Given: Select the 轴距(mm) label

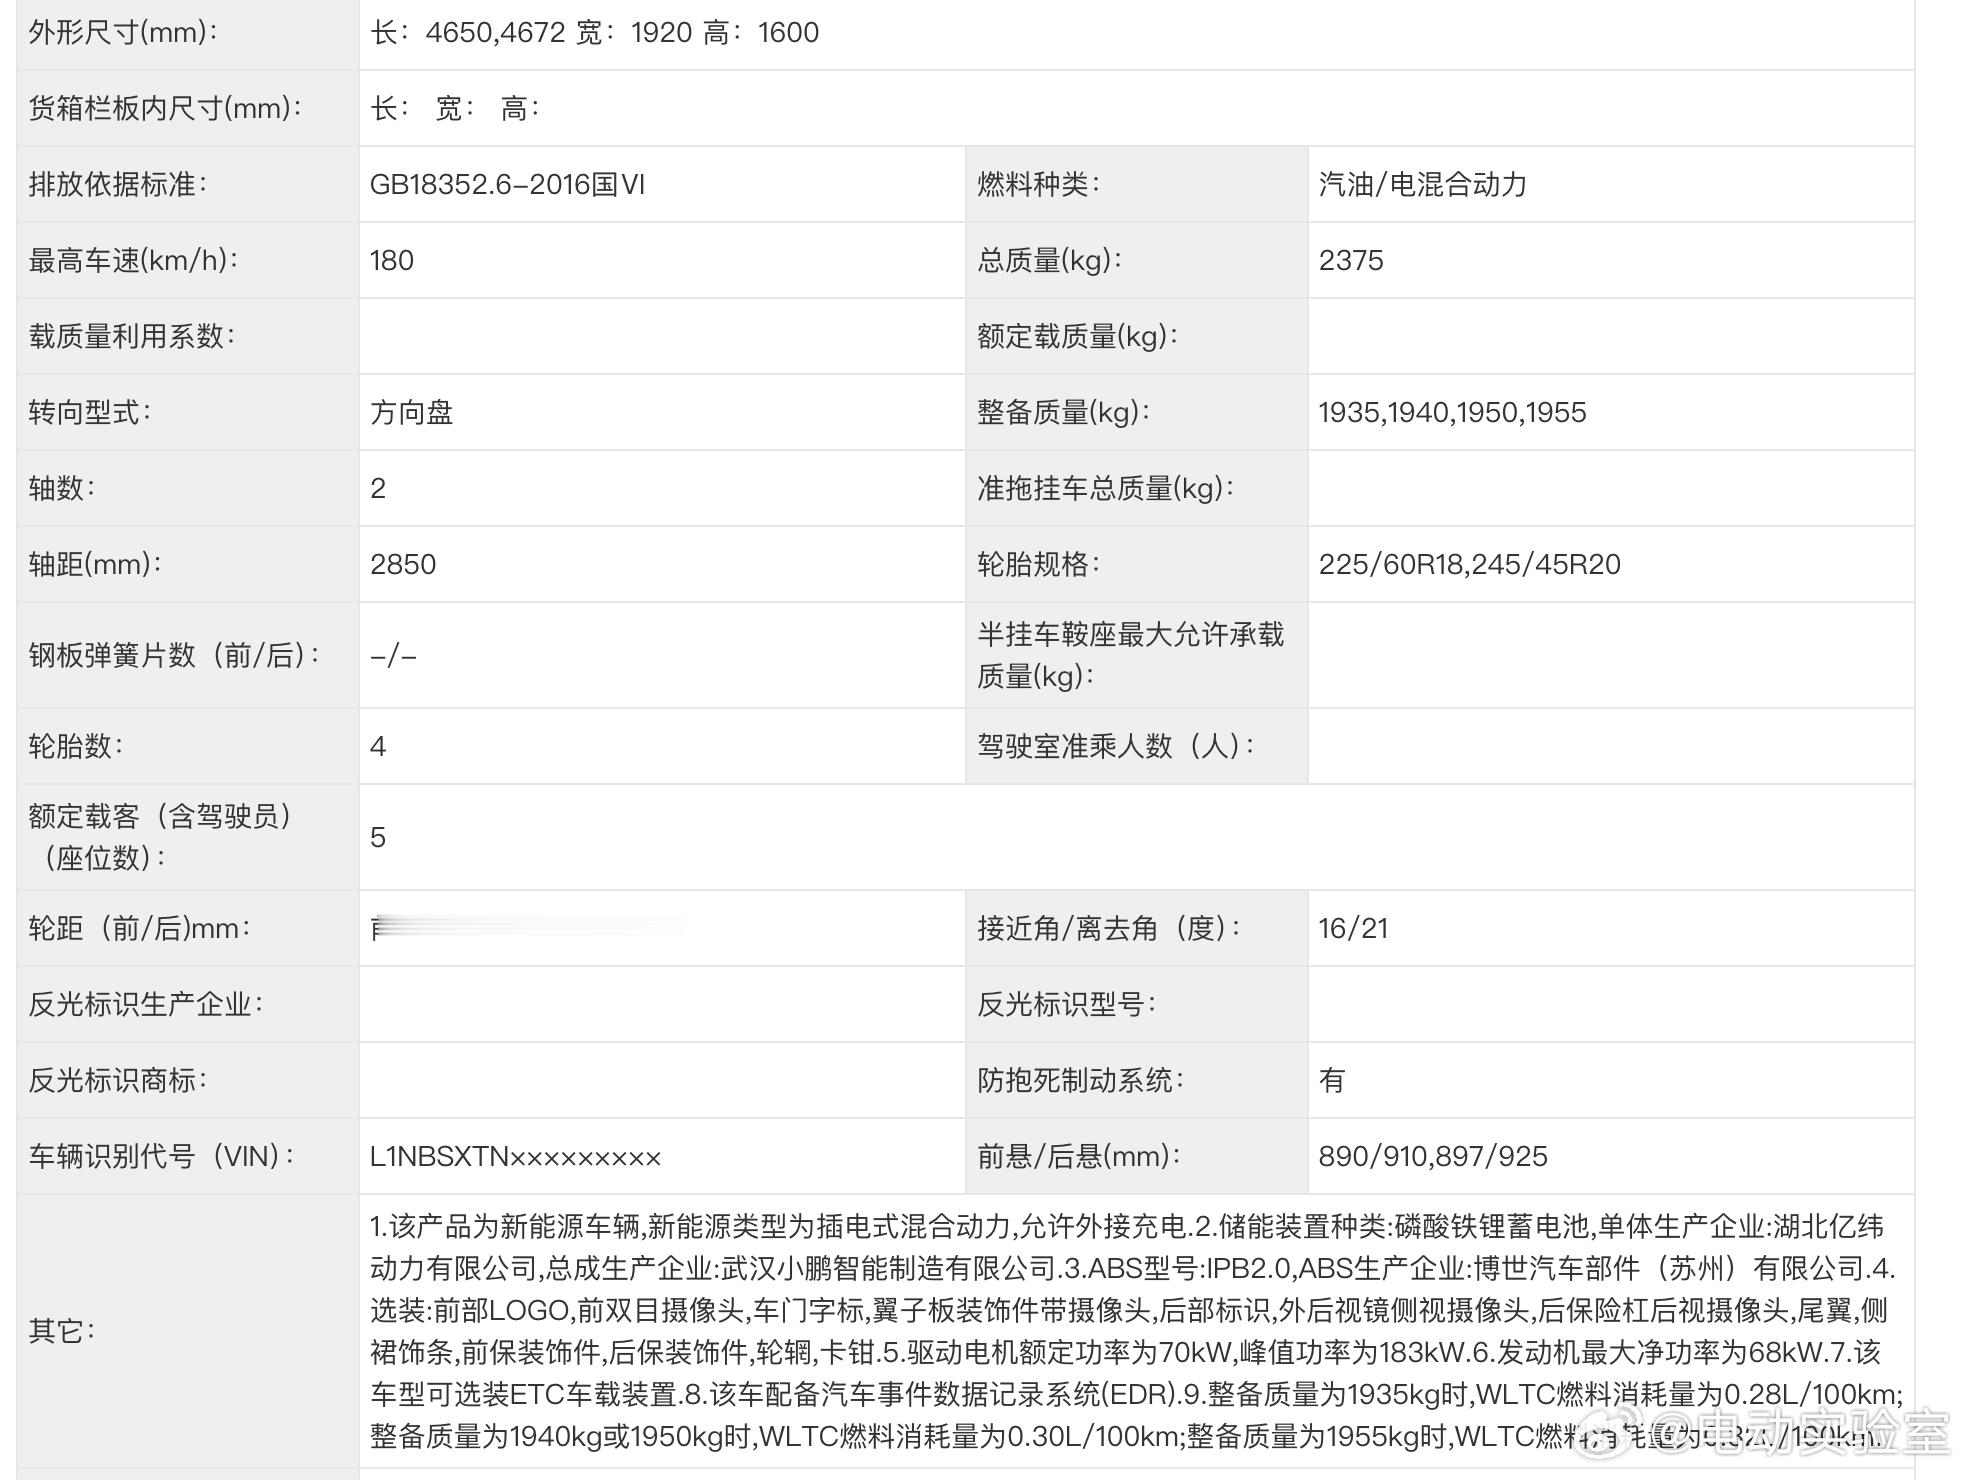Looking at the screenshot, I should pos(95,564).
